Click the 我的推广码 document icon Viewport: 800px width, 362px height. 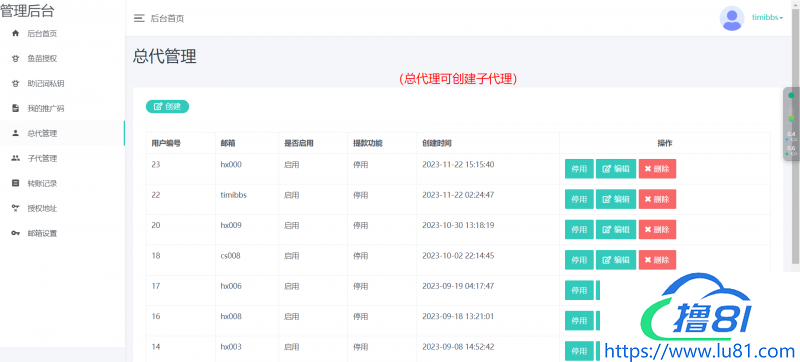(x=15, y=109)
